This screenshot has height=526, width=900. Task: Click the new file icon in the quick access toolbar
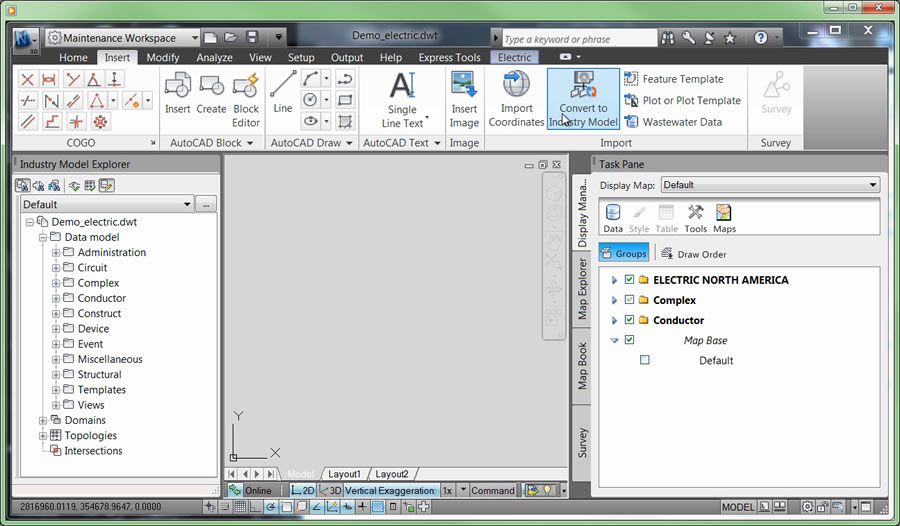(210, 37)
